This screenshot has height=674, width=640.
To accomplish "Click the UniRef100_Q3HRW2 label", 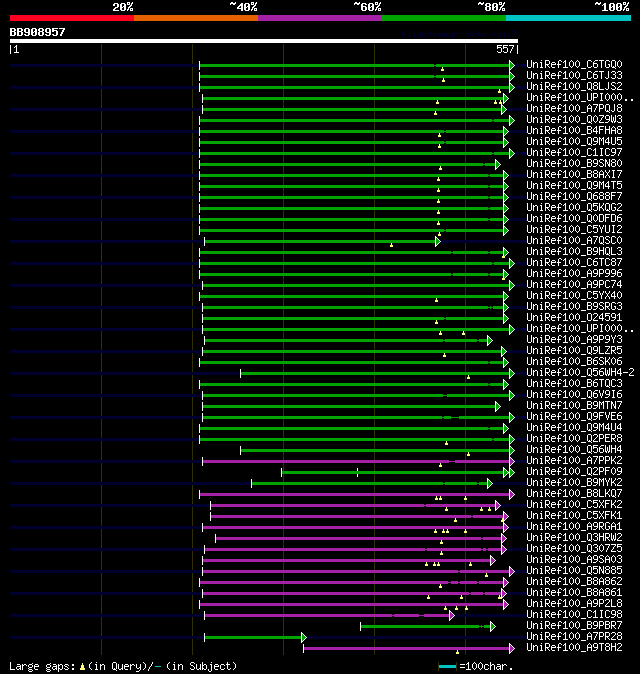I will point(574,538).
